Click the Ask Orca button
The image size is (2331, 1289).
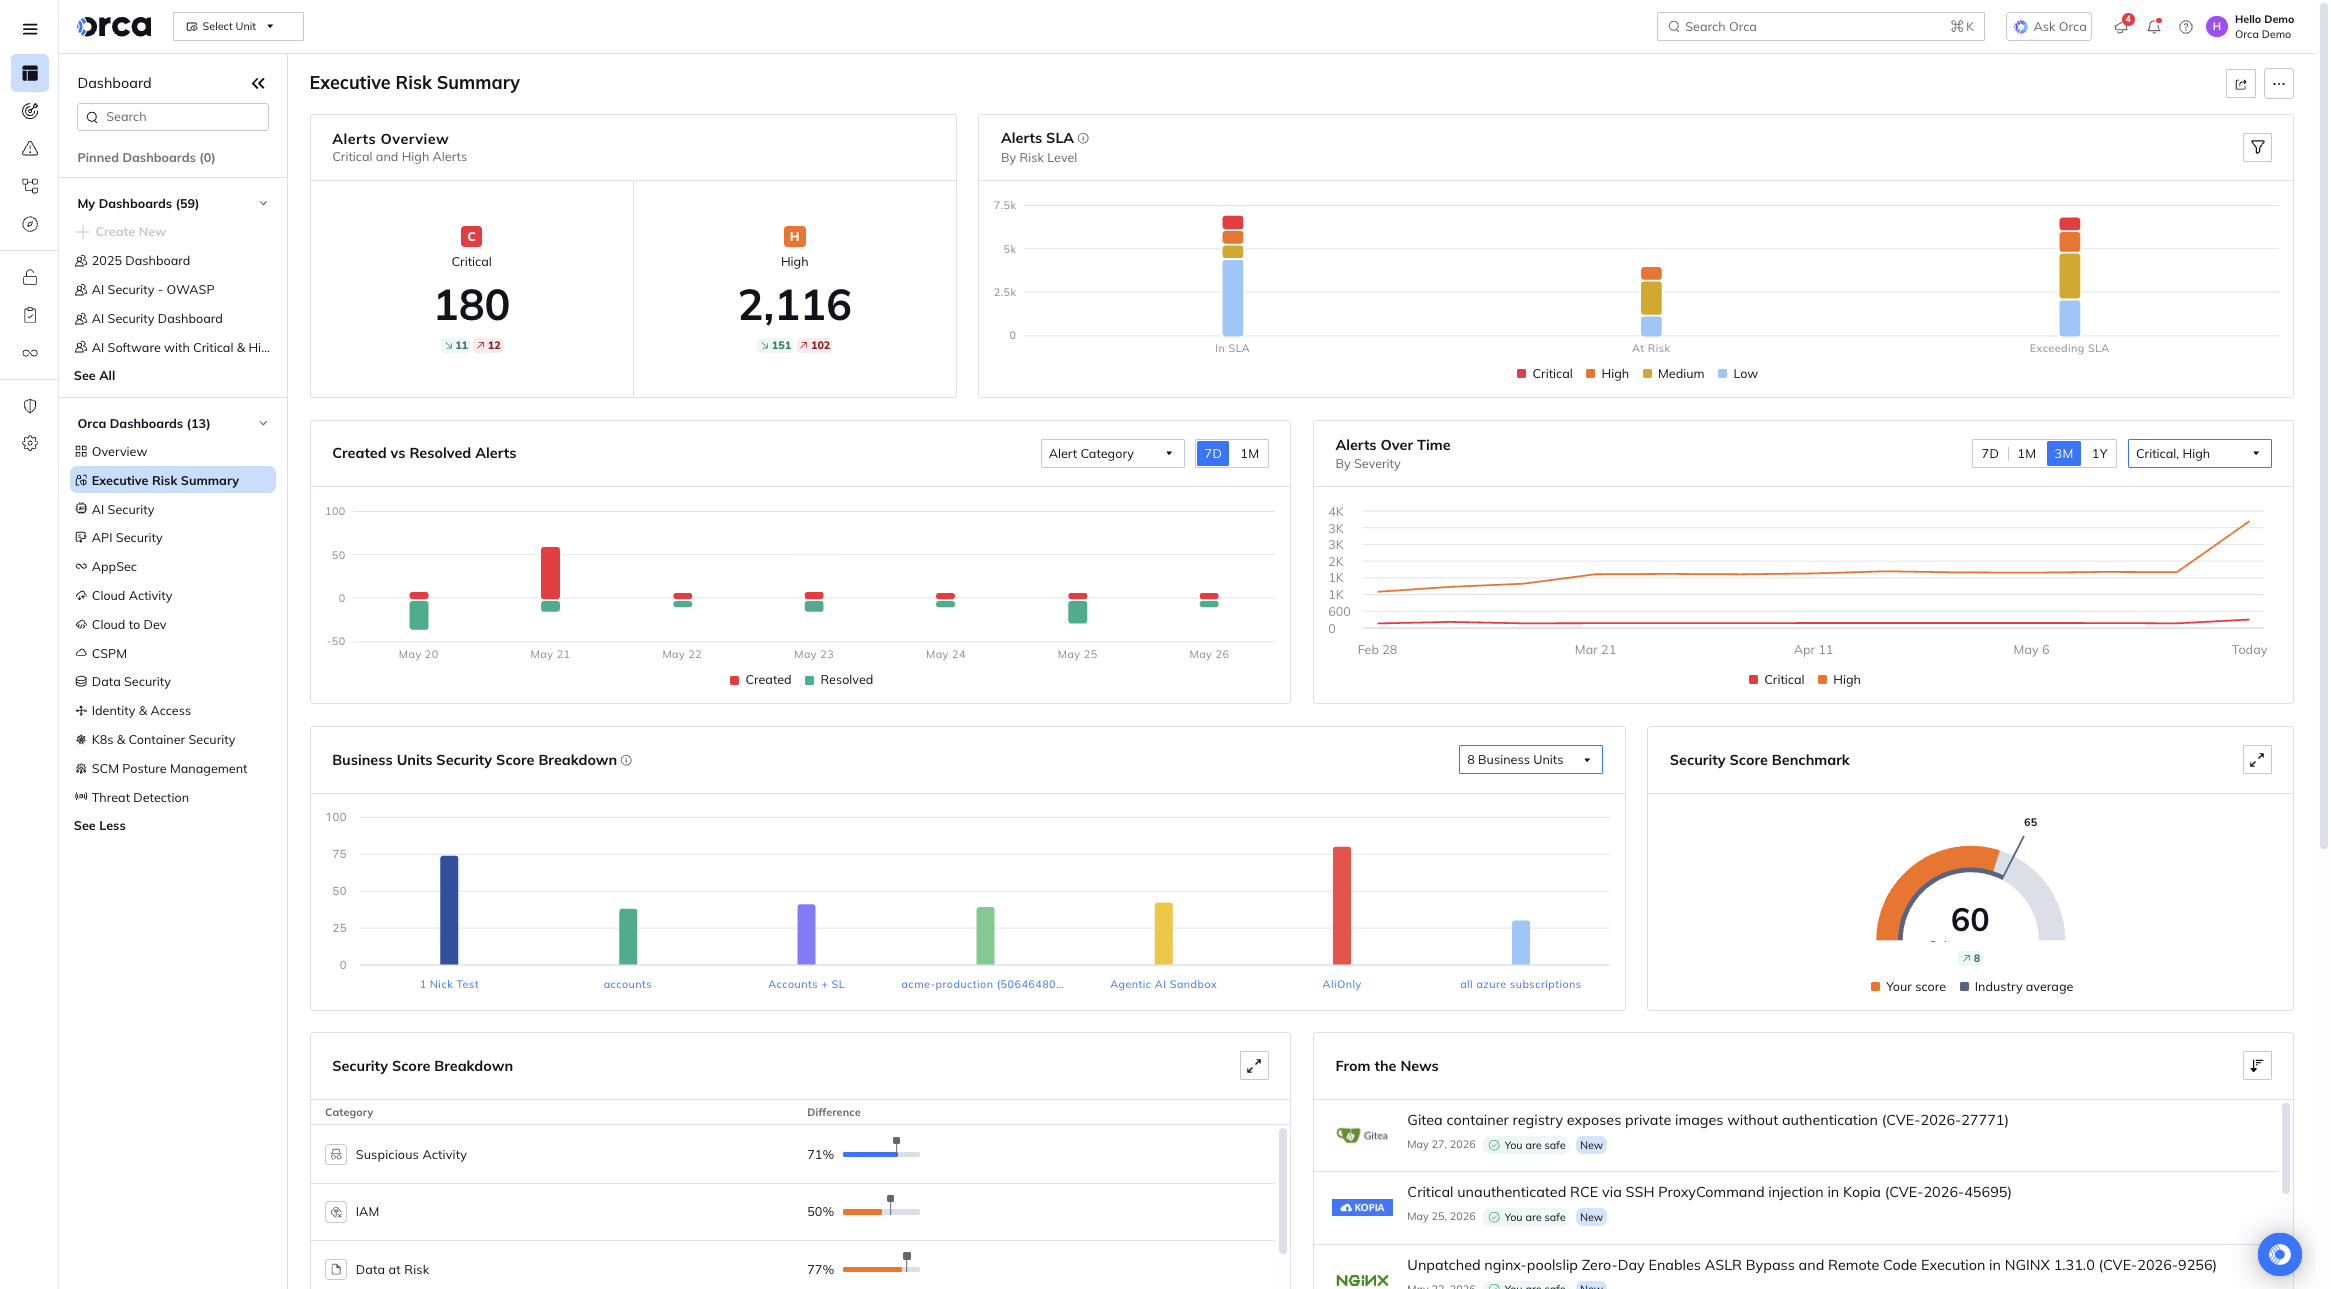[x=2049, y=27]
